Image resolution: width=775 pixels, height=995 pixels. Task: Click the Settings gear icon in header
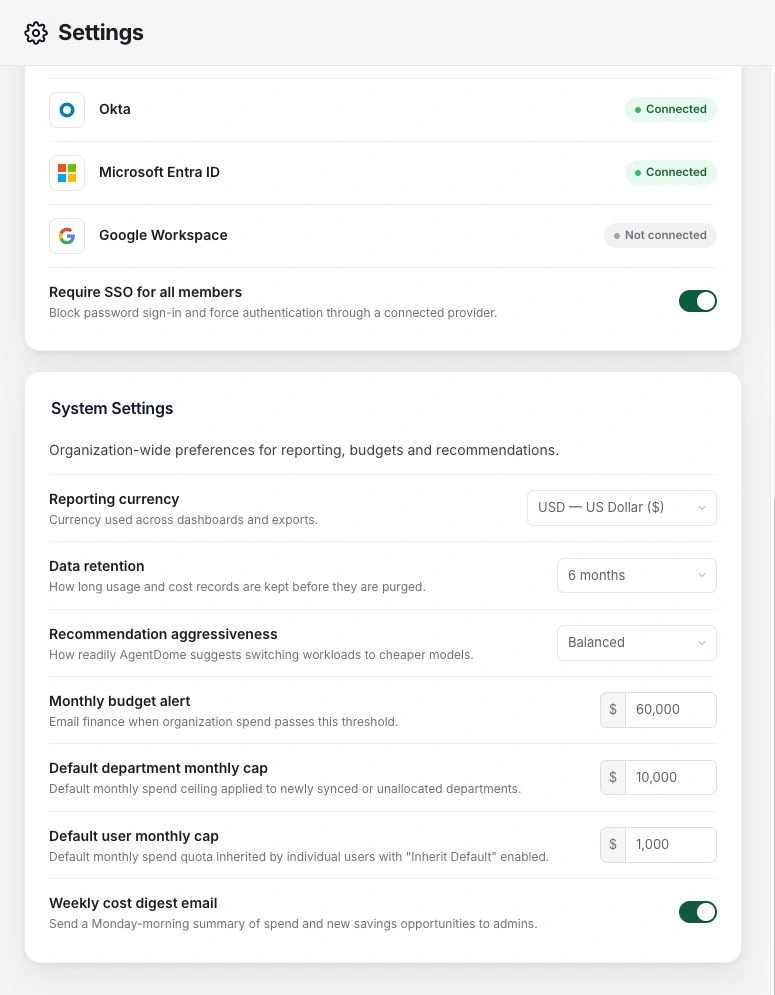pos(36,33)
